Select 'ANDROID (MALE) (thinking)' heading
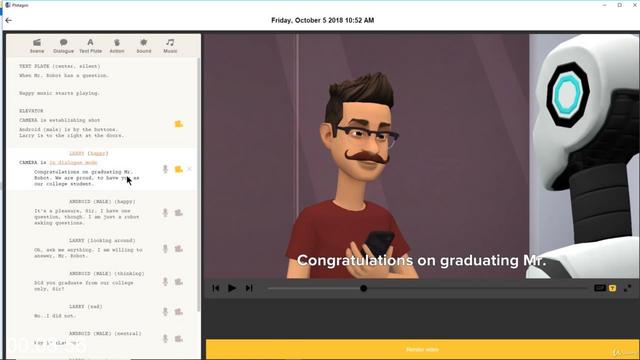The image size is (640, 360). pyautogui.click(x=107, y=273)
